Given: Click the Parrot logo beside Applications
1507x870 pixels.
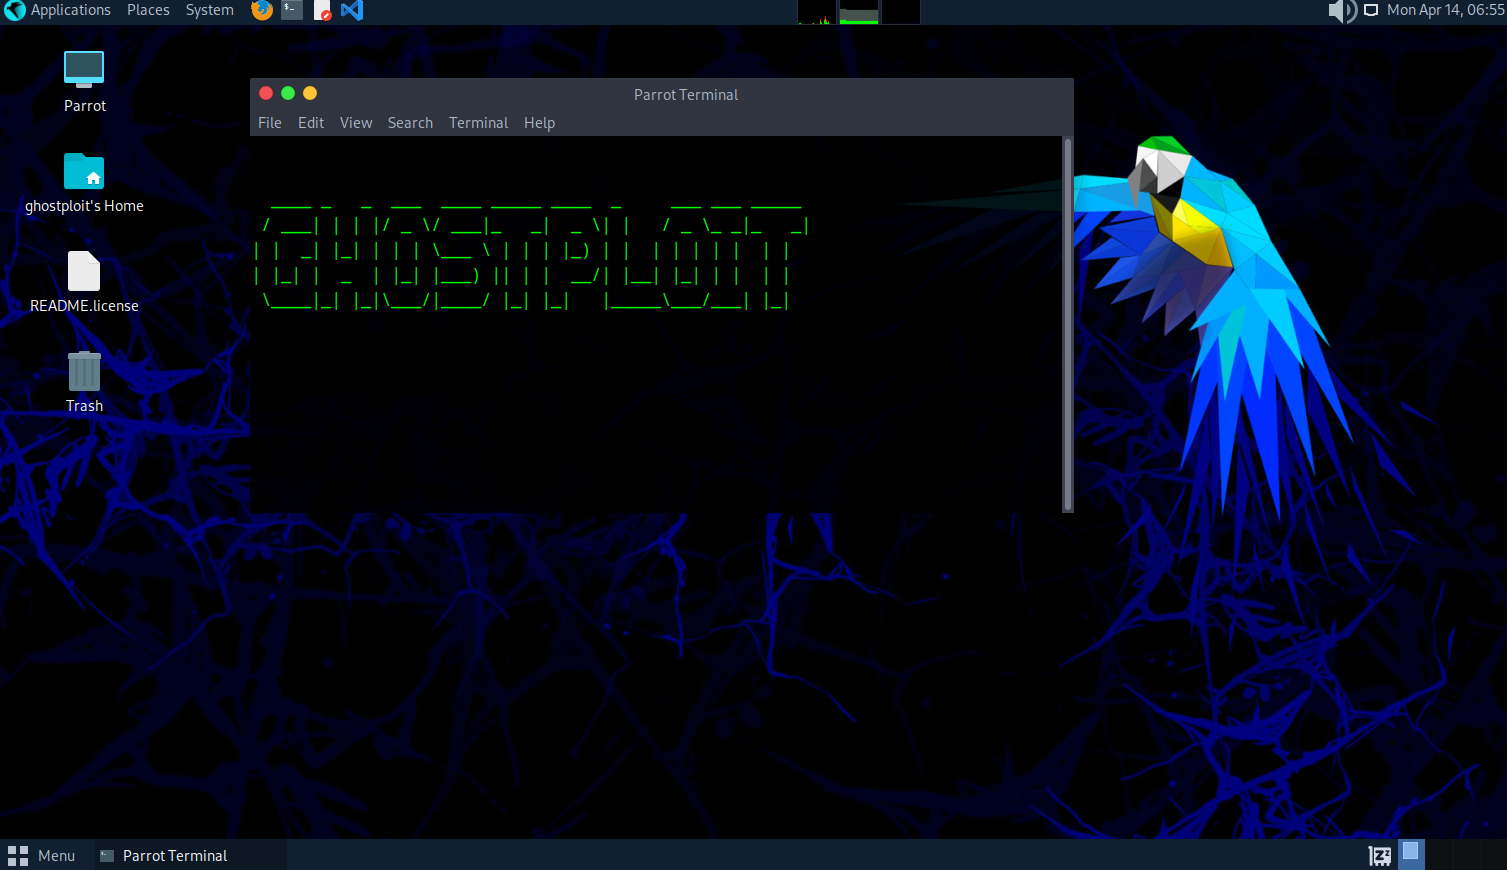Looking at the screenshot, I should (15, 10).
